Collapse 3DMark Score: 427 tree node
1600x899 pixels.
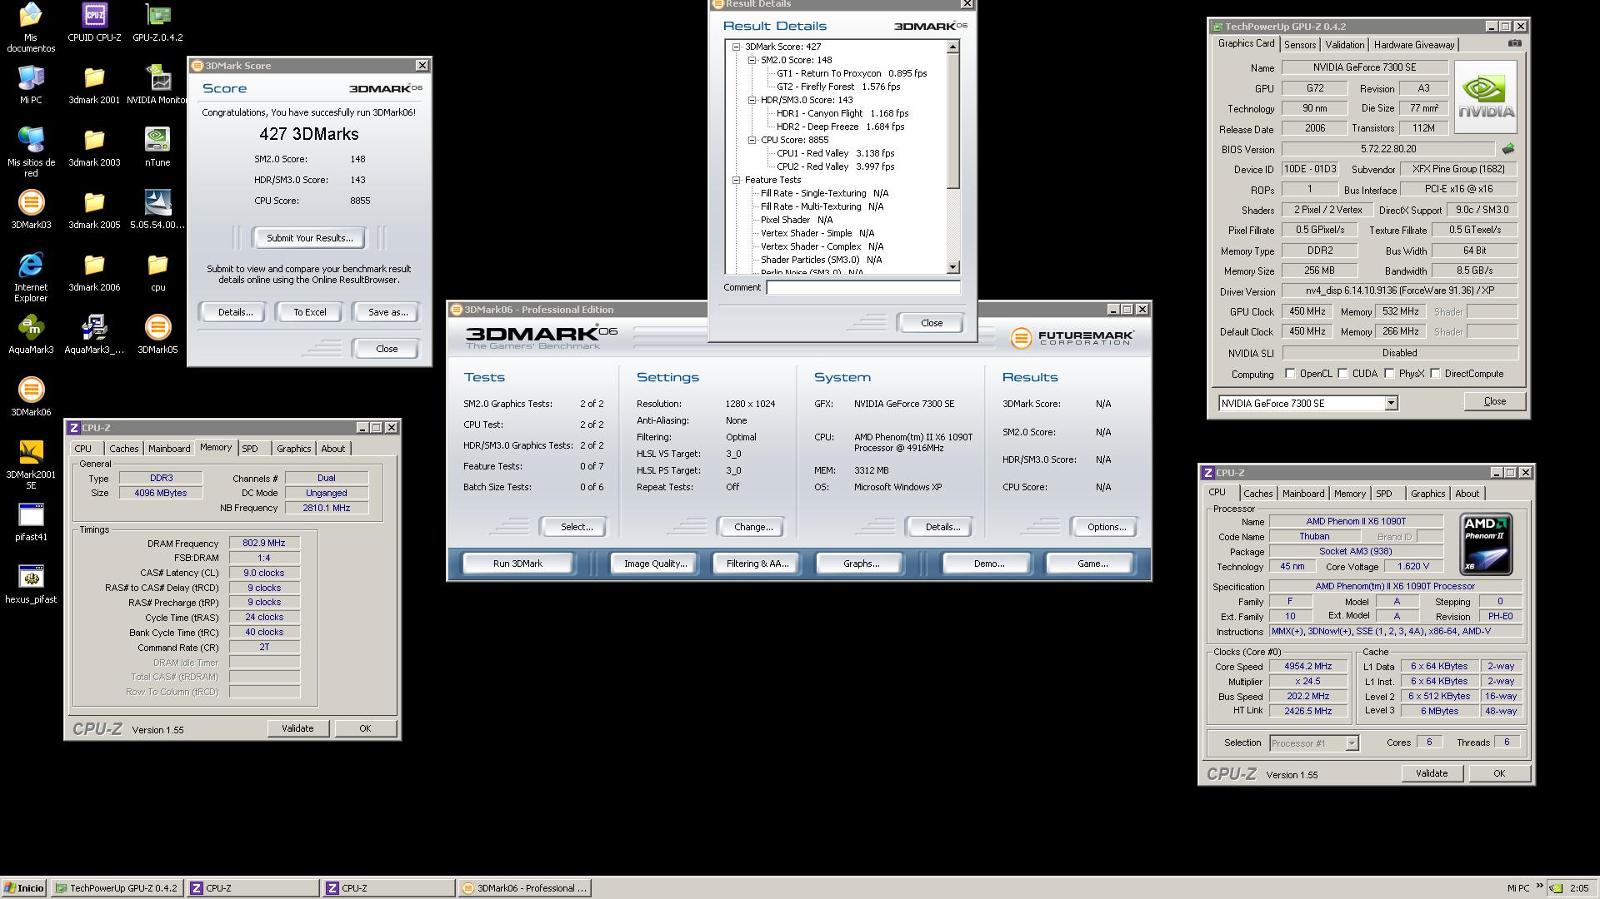pyautogui.click(x=736, y=47)
